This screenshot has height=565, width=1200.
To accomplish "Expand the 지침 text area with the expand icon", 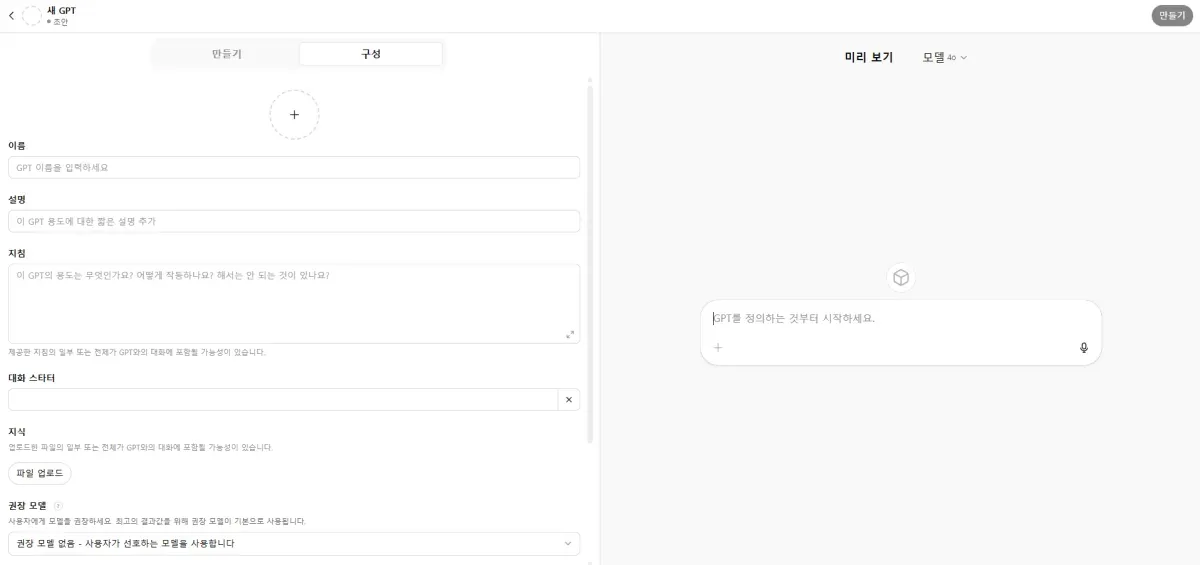I will (x=570, y=334).
